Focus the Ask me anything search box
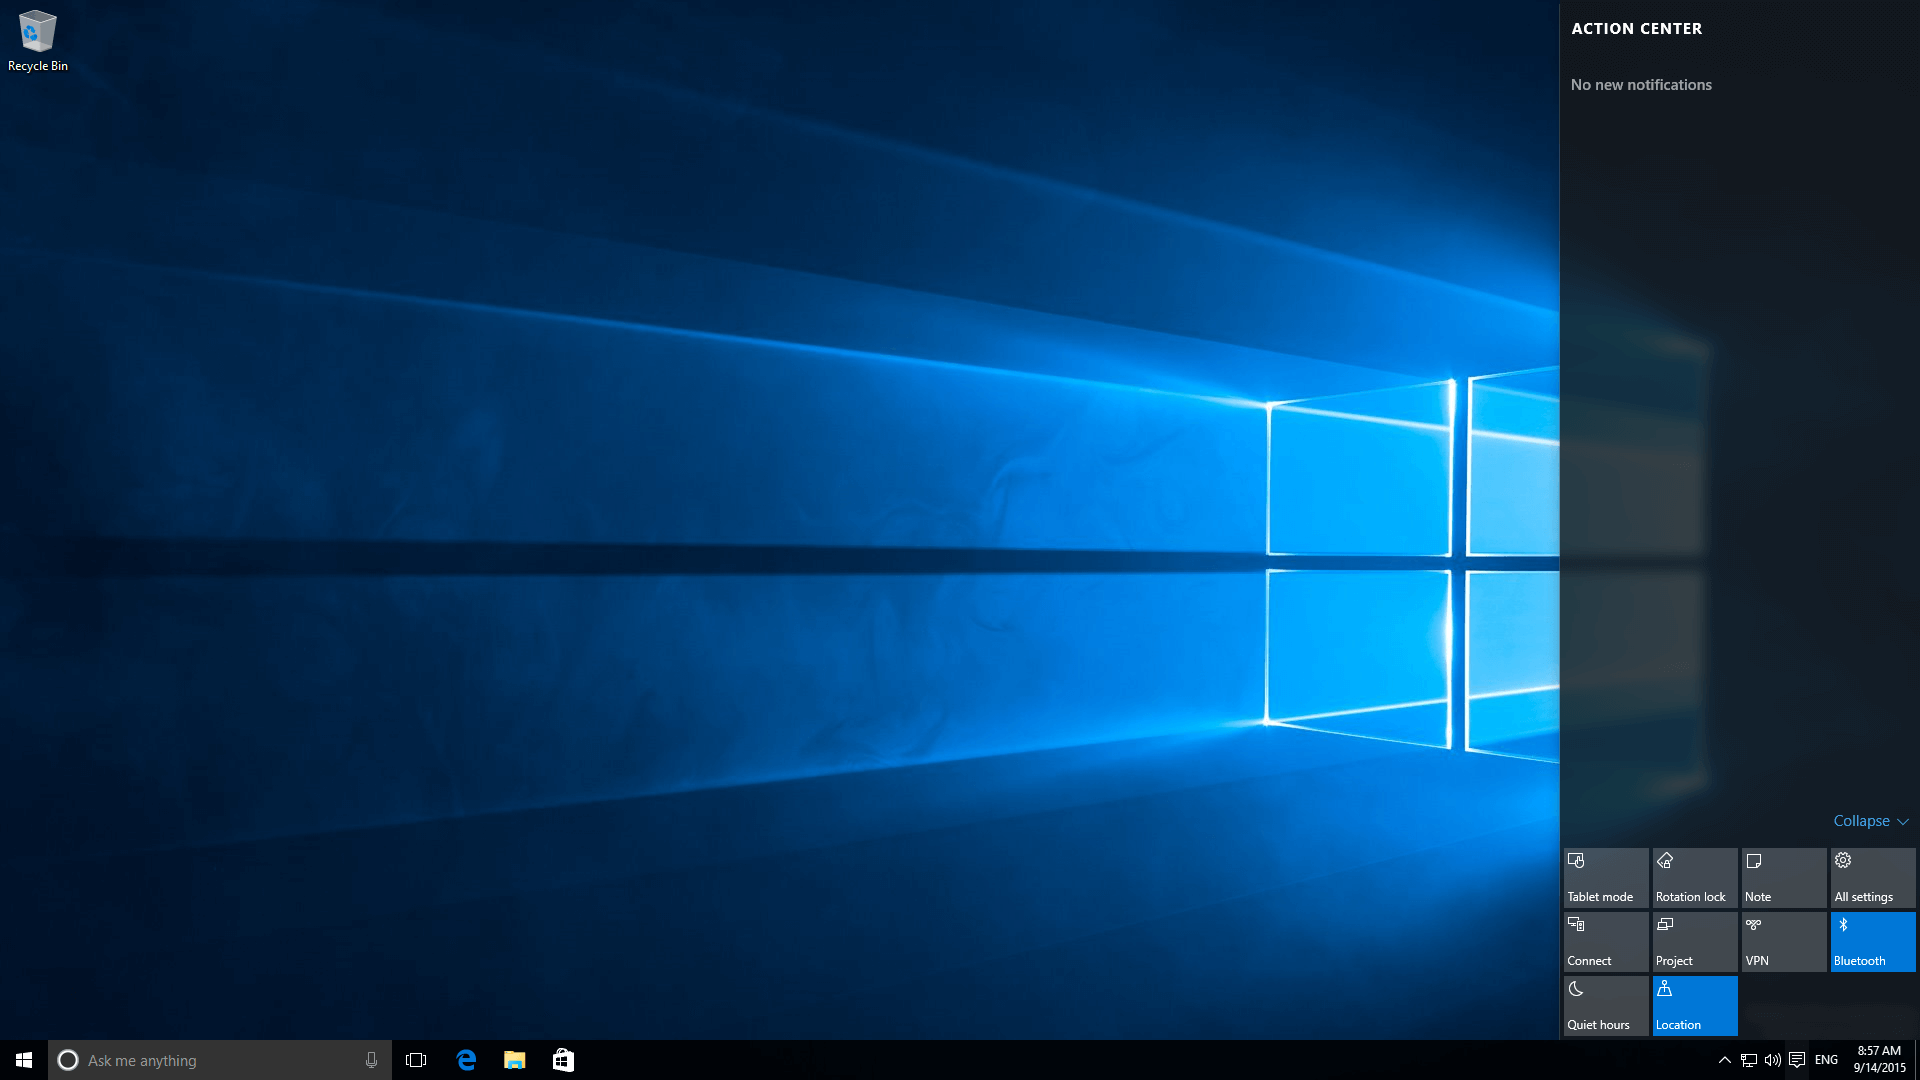 [x=220, y=1060]
